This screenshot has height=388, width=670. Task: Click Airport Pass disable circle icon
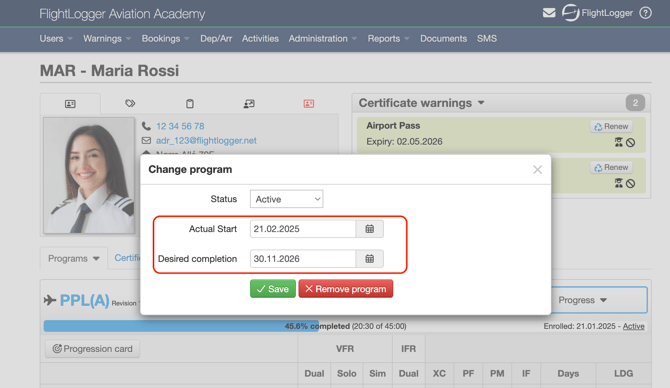click(630, 143)
